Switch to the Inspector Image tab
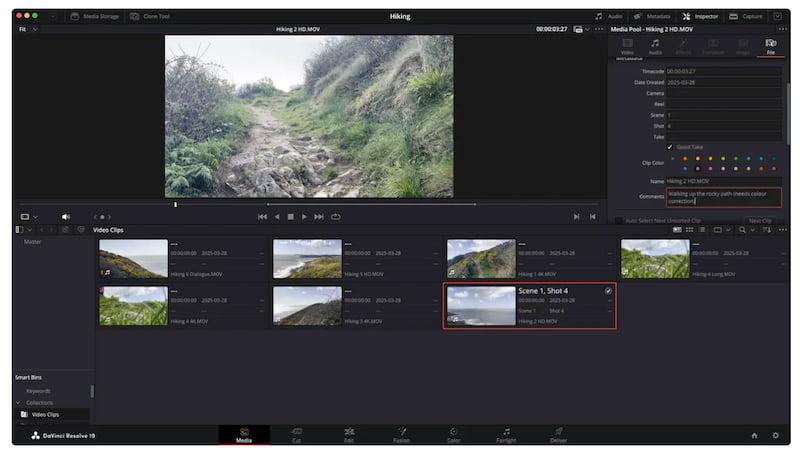This screenshot has height=454, width=800. [742, 46]
